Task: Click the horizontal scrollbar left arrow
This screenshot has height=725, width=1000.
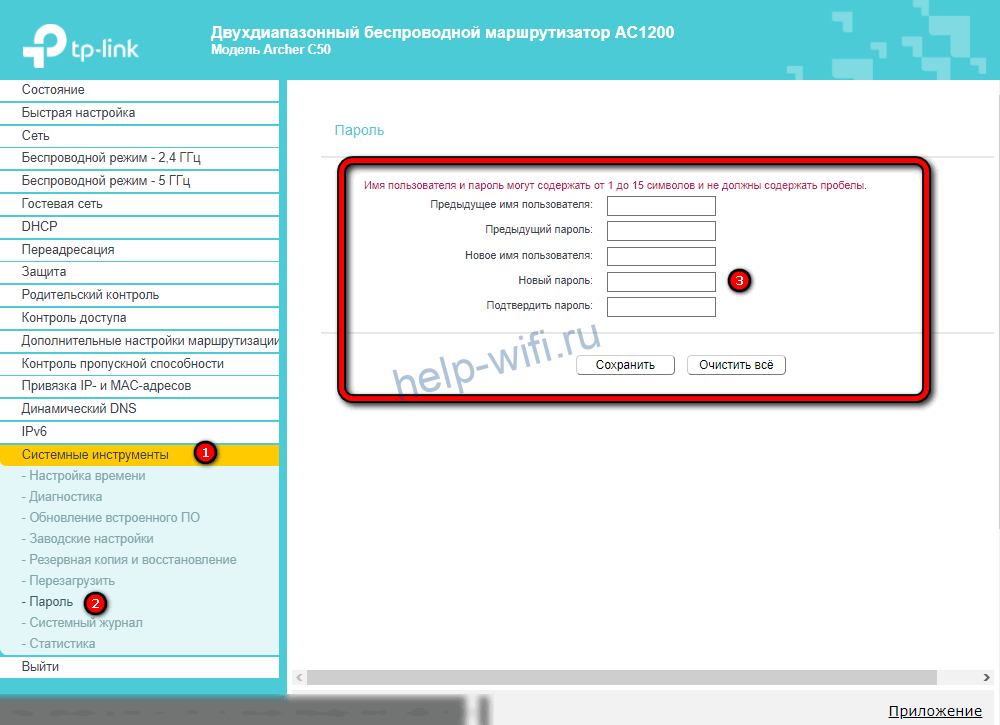Action: [x=299, y=677]
